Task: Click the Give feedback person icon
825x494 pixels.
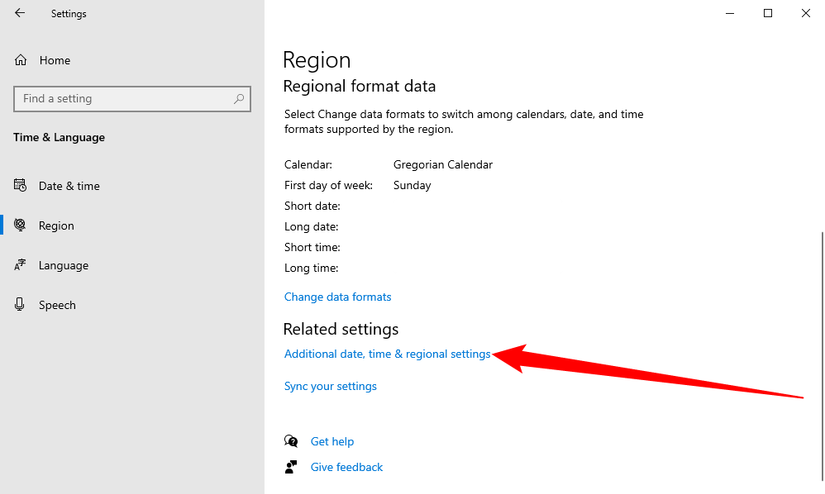Action: 291,467
